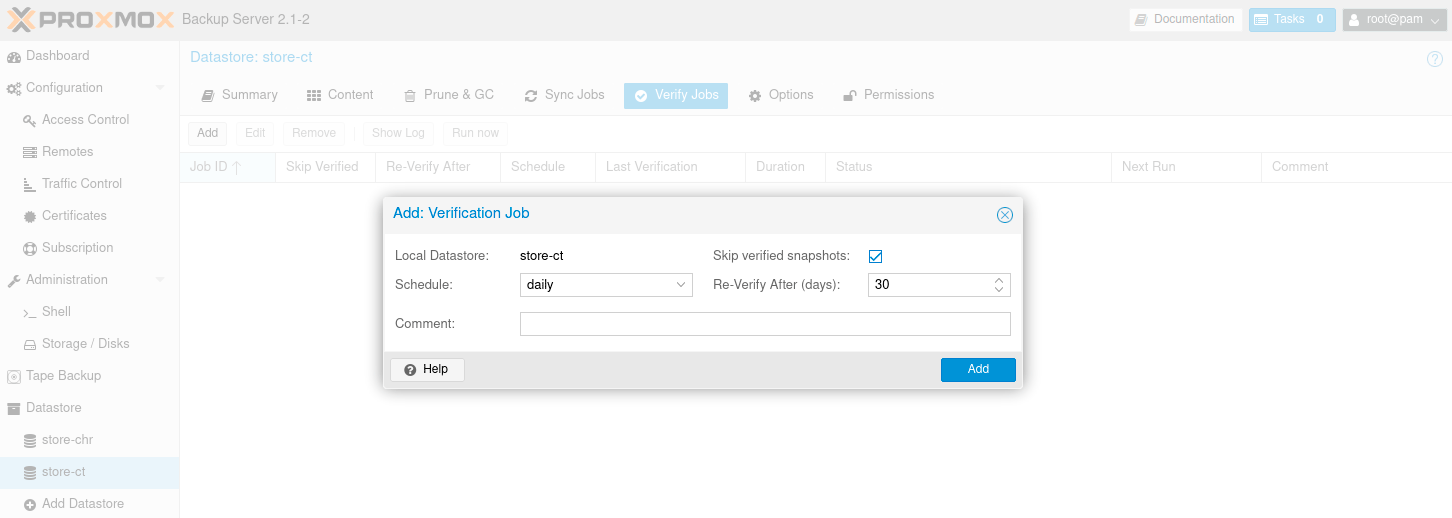This screenshot has height=518, width=1452.
Task: Click the Comment text field
Action: 765,324
